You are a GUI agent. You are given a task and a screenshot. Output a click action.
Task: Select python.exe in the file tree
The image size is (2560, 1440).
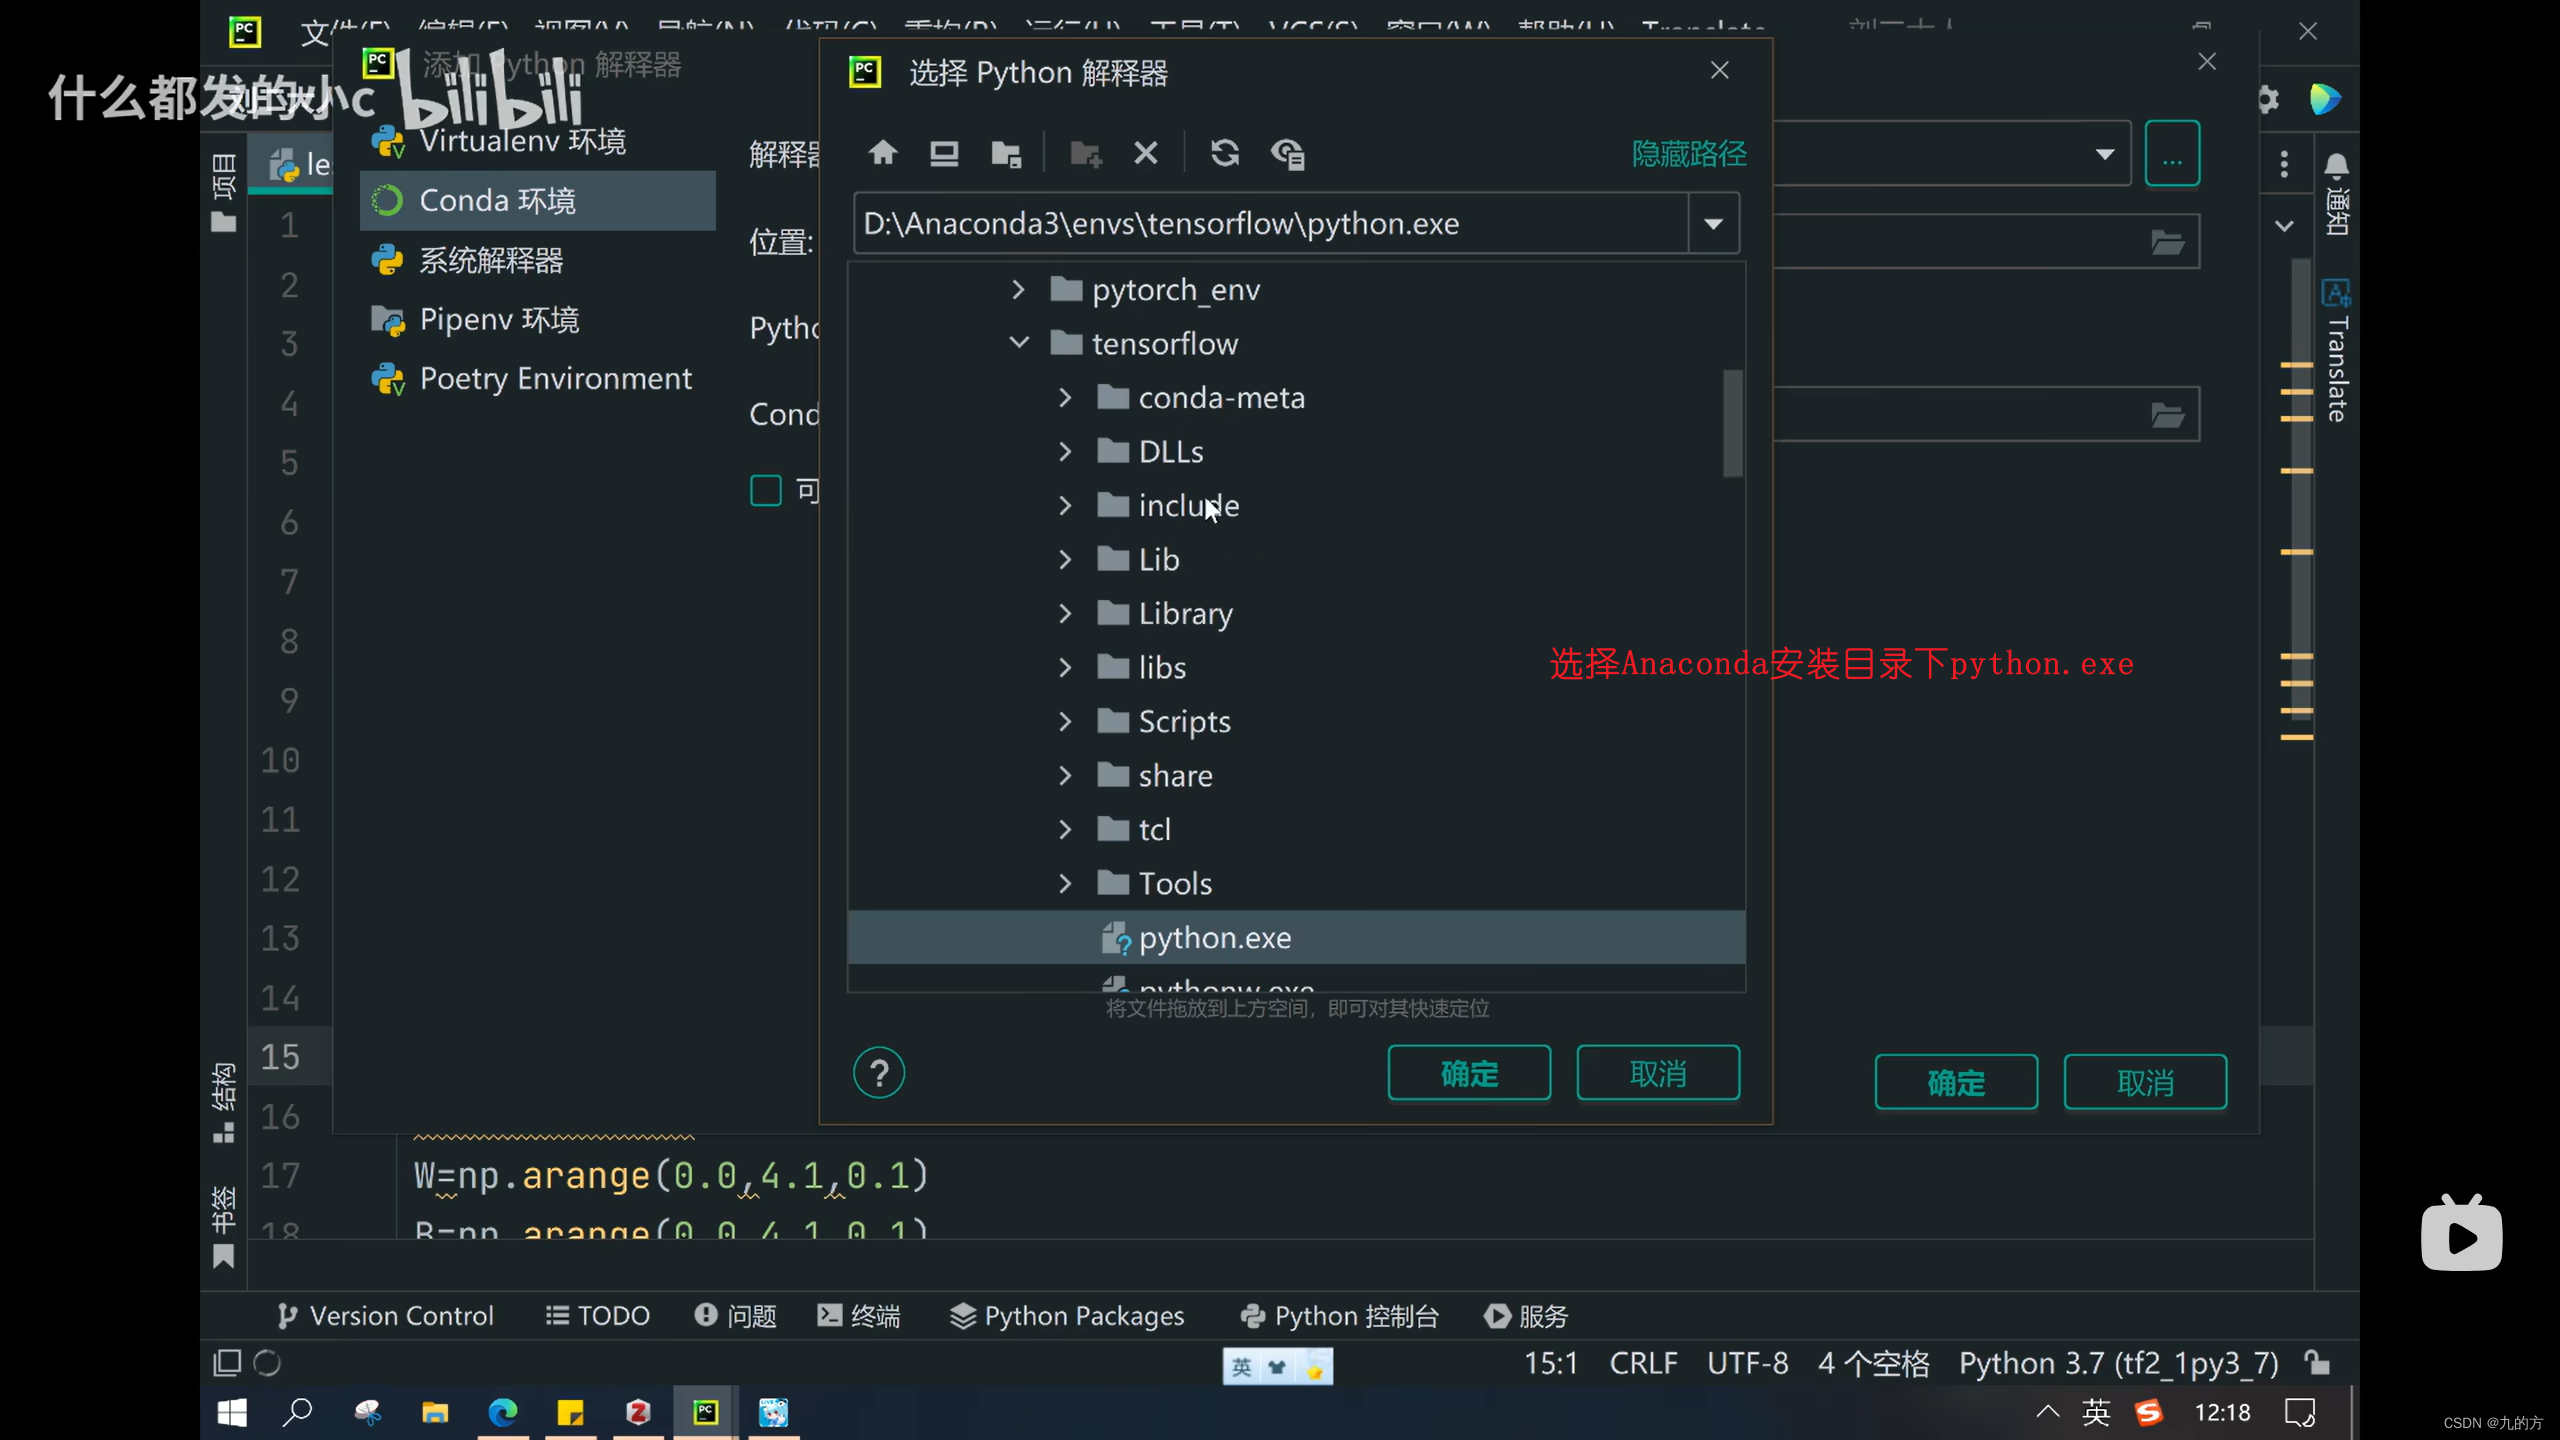point(1296,937)
